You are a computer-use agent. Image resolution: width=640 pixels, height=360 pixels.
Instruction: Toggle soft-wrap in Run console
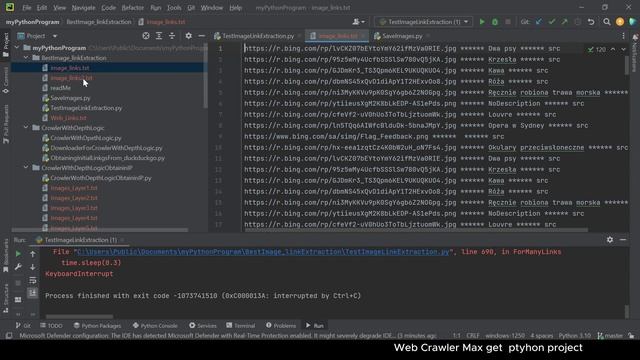(33, 280)
